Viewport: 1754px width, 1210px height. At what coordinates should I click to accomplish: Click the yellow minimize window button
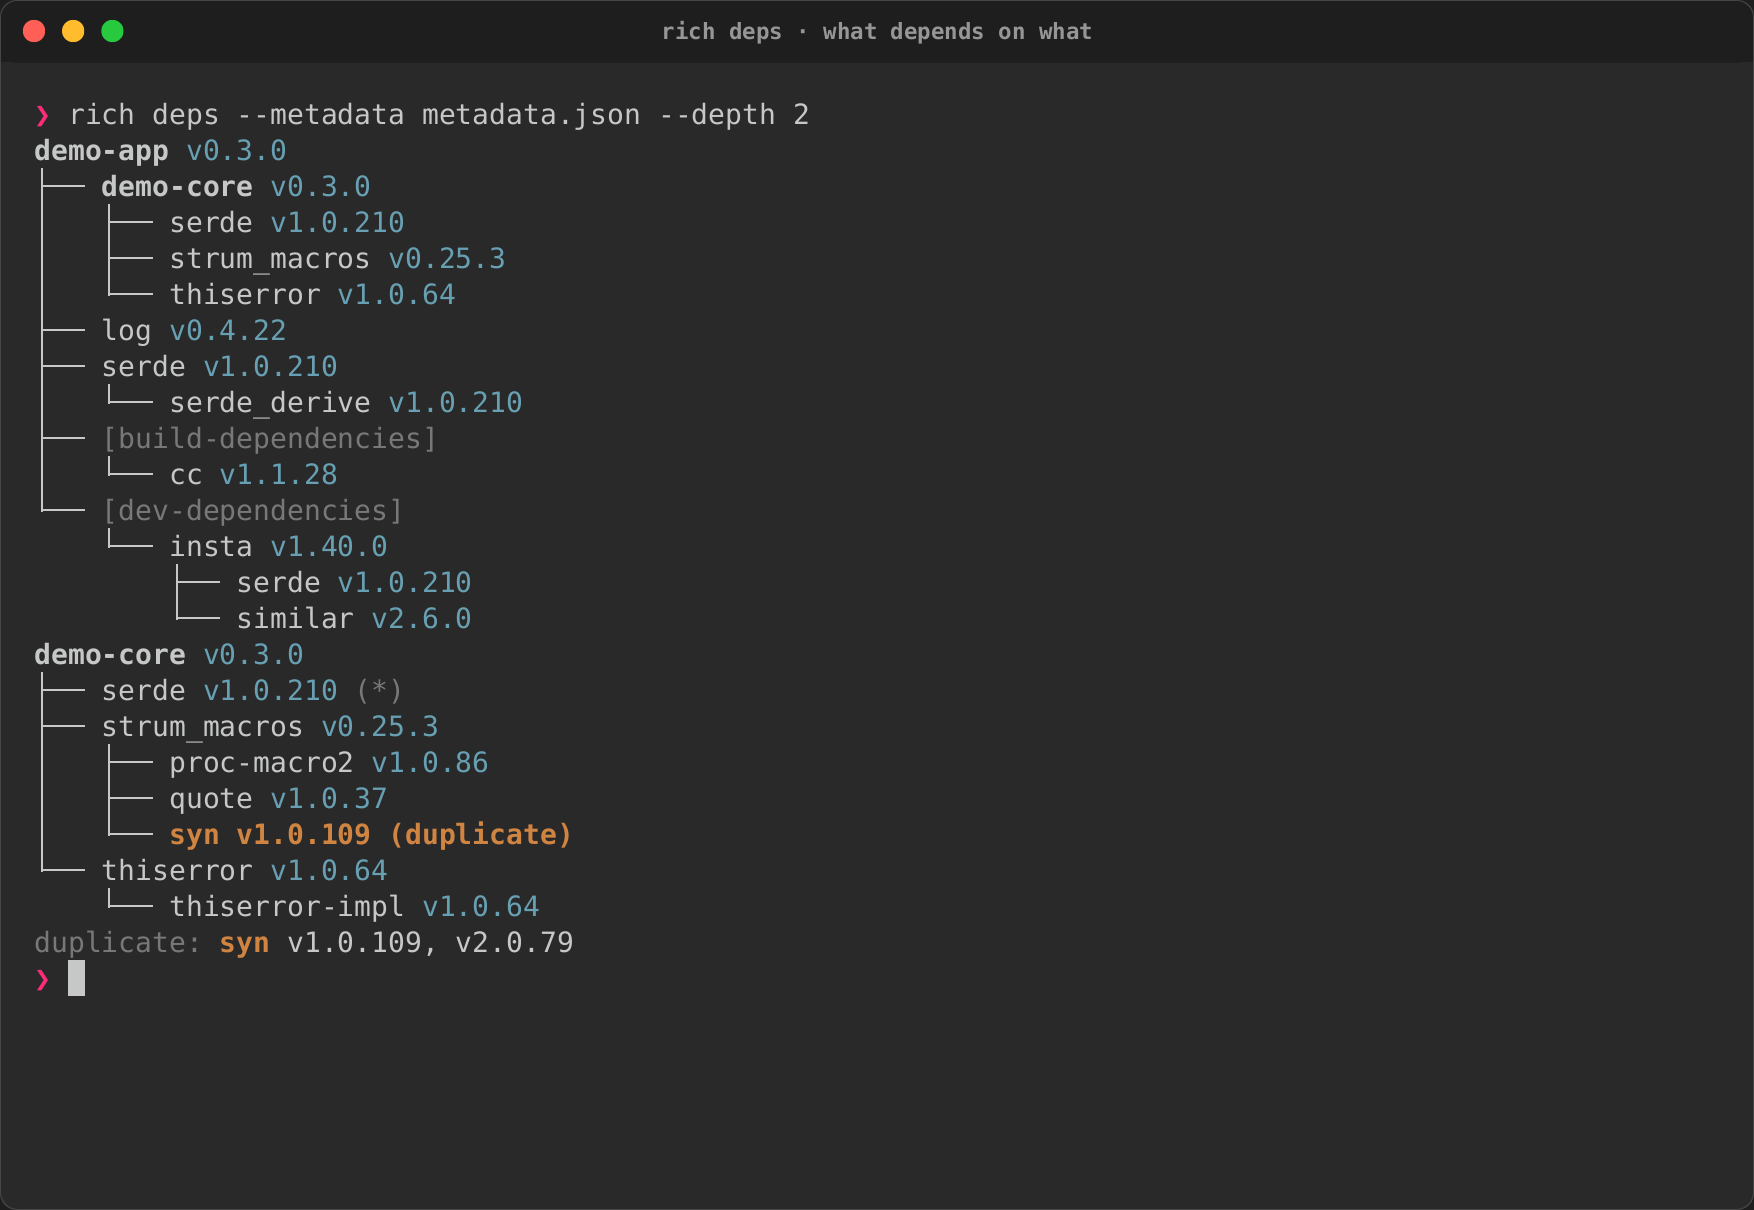pyautogui.click(x=73, y=31)
